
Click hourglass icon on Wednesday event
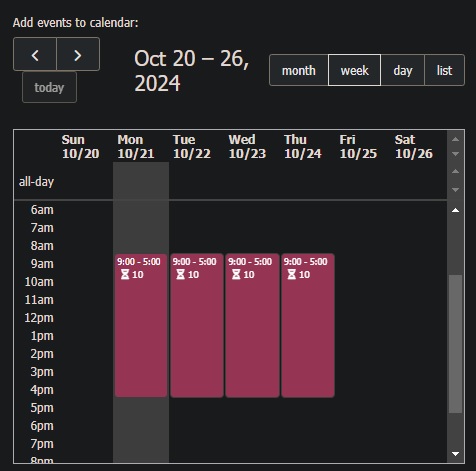point(236,275)
